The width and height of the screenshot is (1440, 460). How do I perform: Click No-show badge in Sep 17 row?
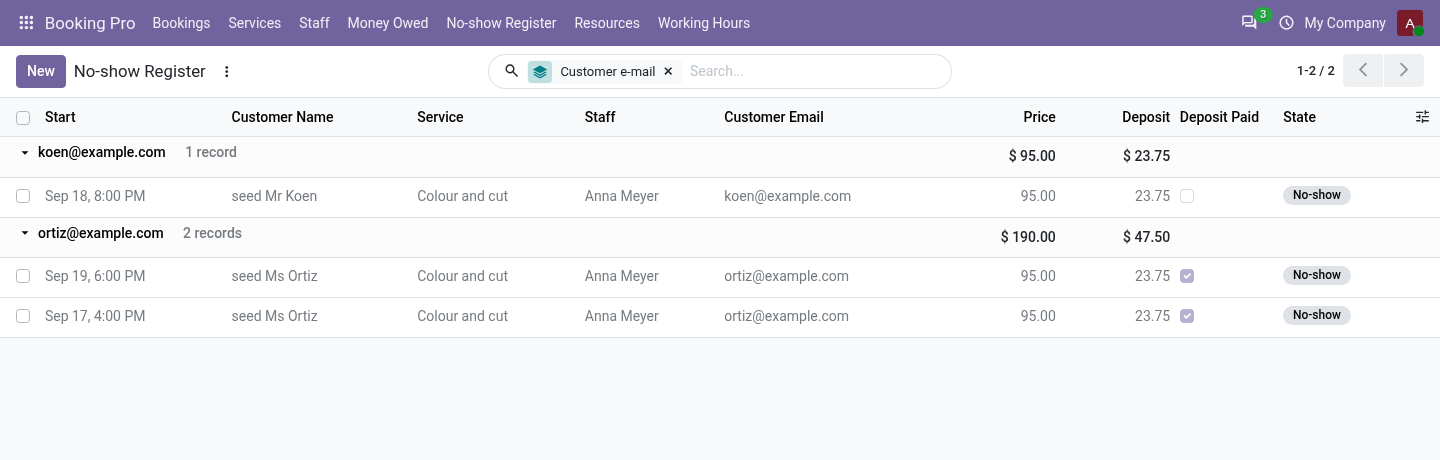pyautogui.click(x=1316, y=315)
